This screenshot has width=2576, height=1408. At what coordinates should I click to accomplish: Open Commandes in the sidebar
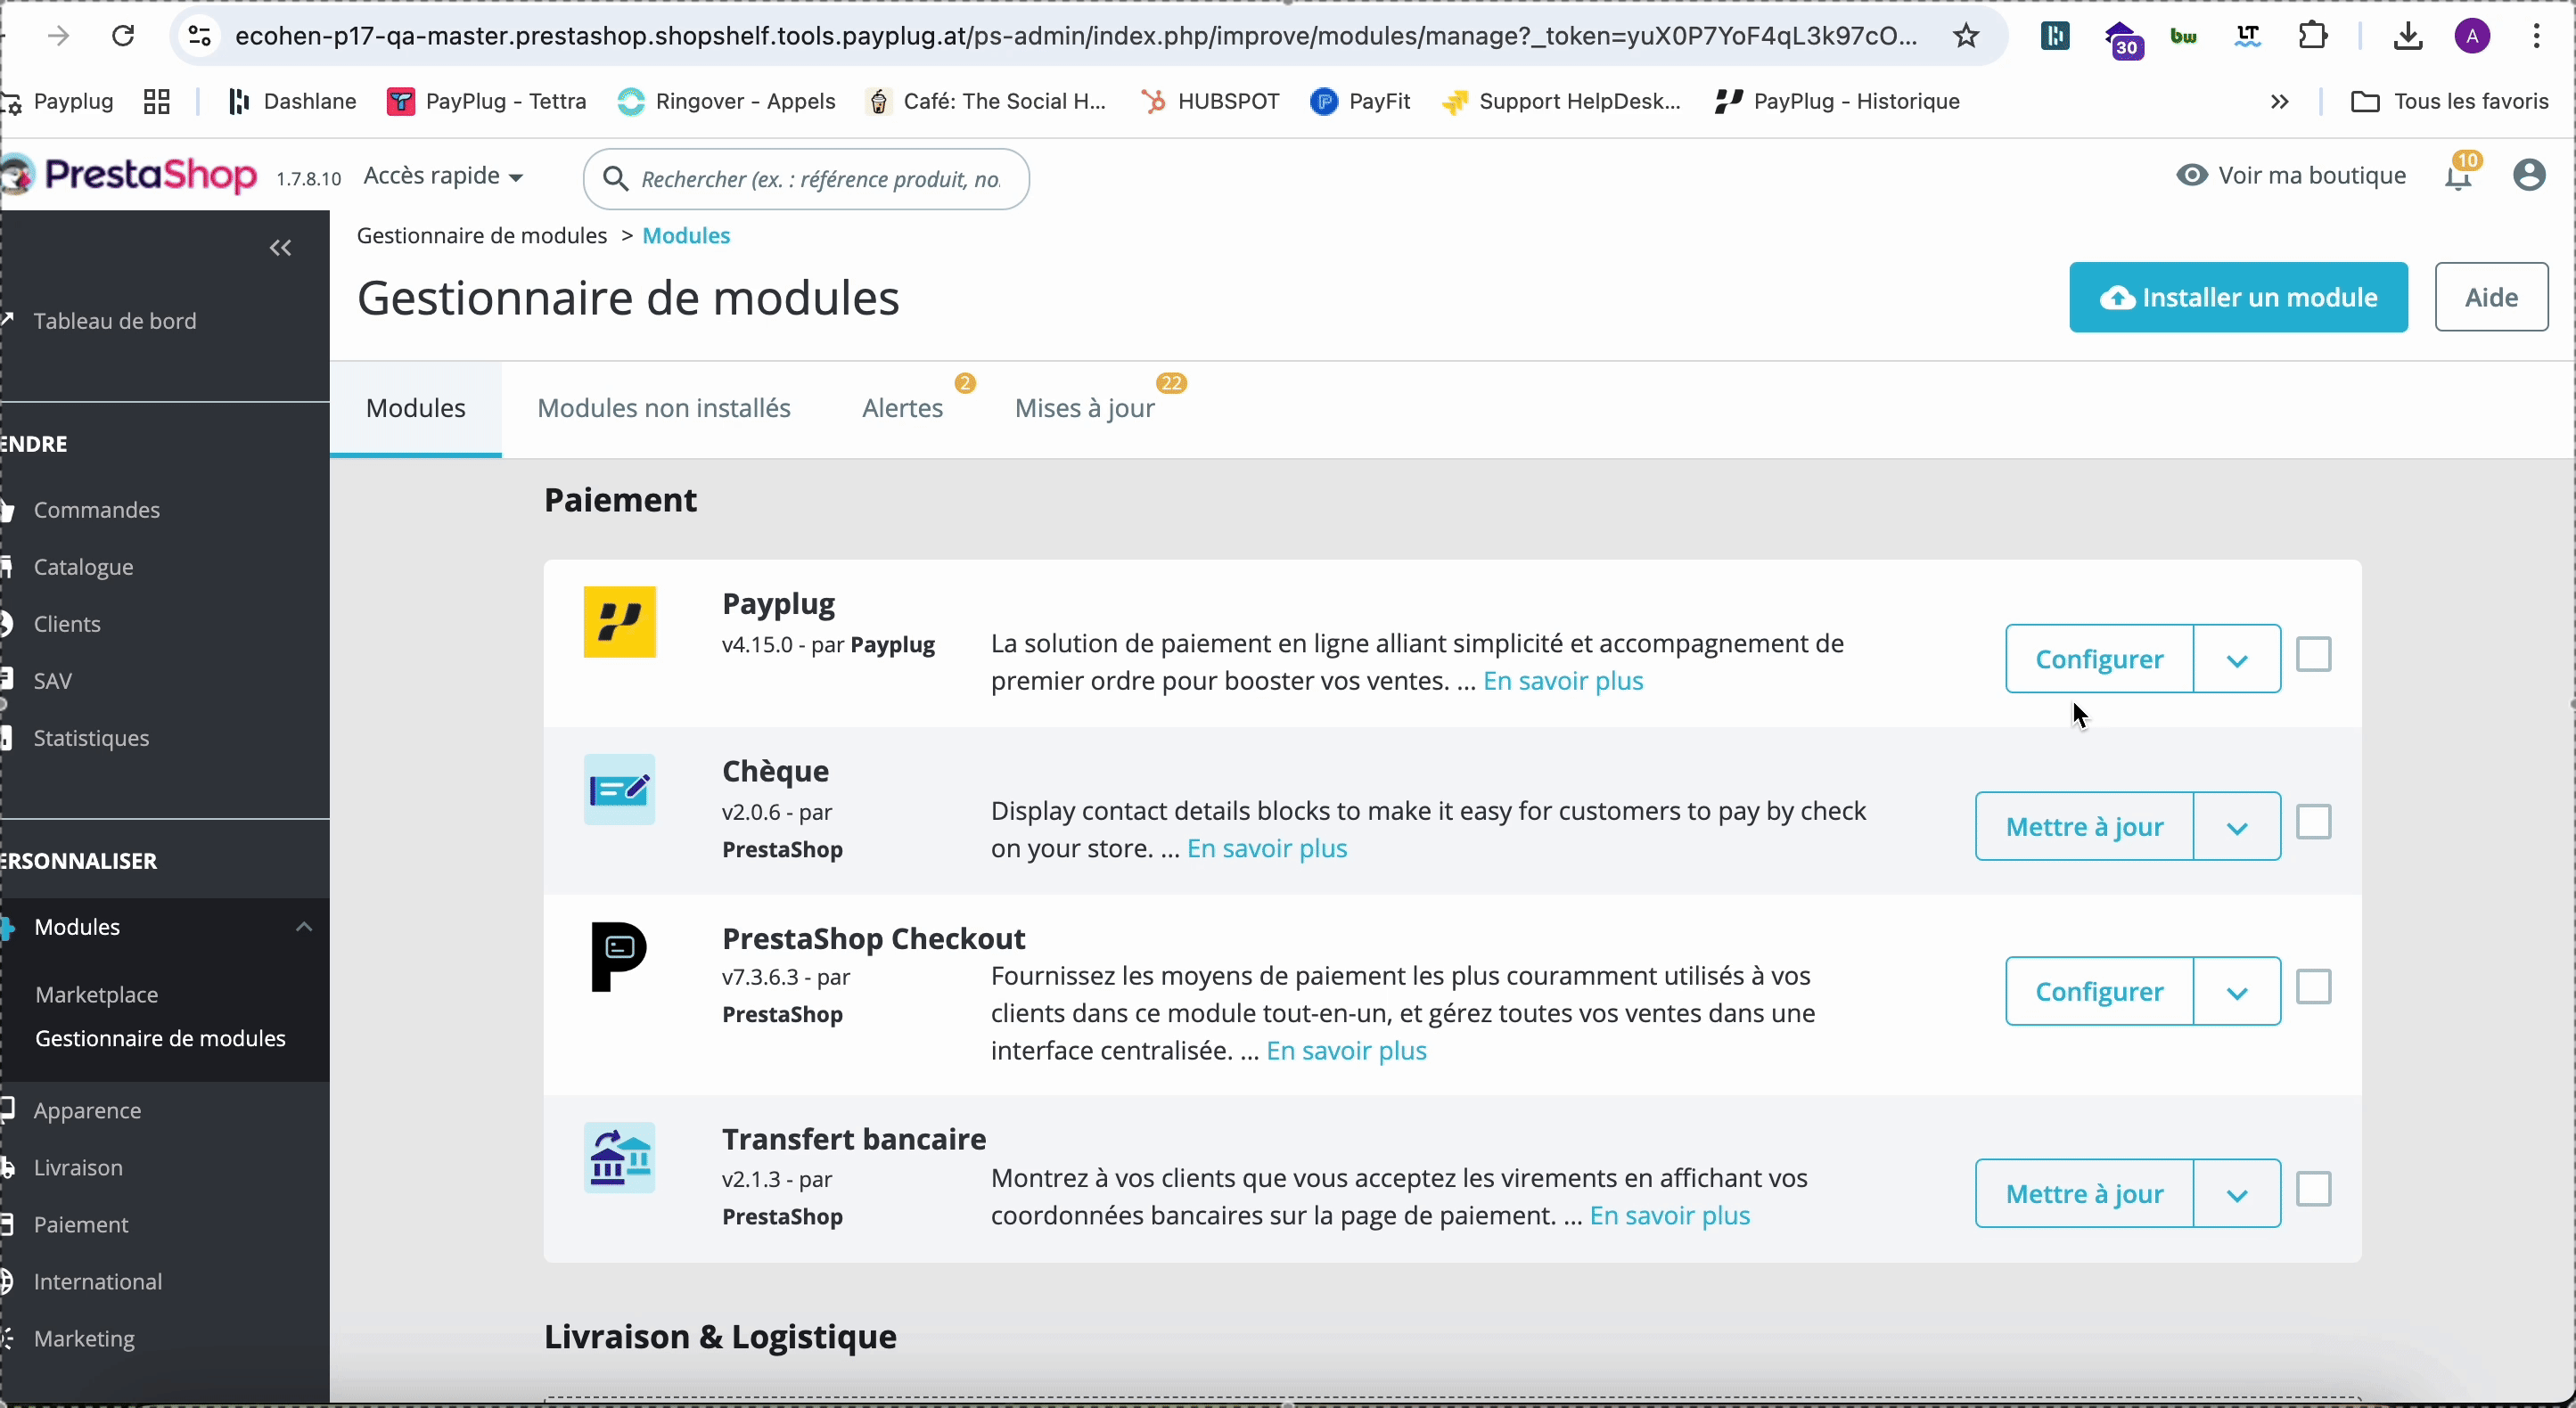(x=96, y=511)
